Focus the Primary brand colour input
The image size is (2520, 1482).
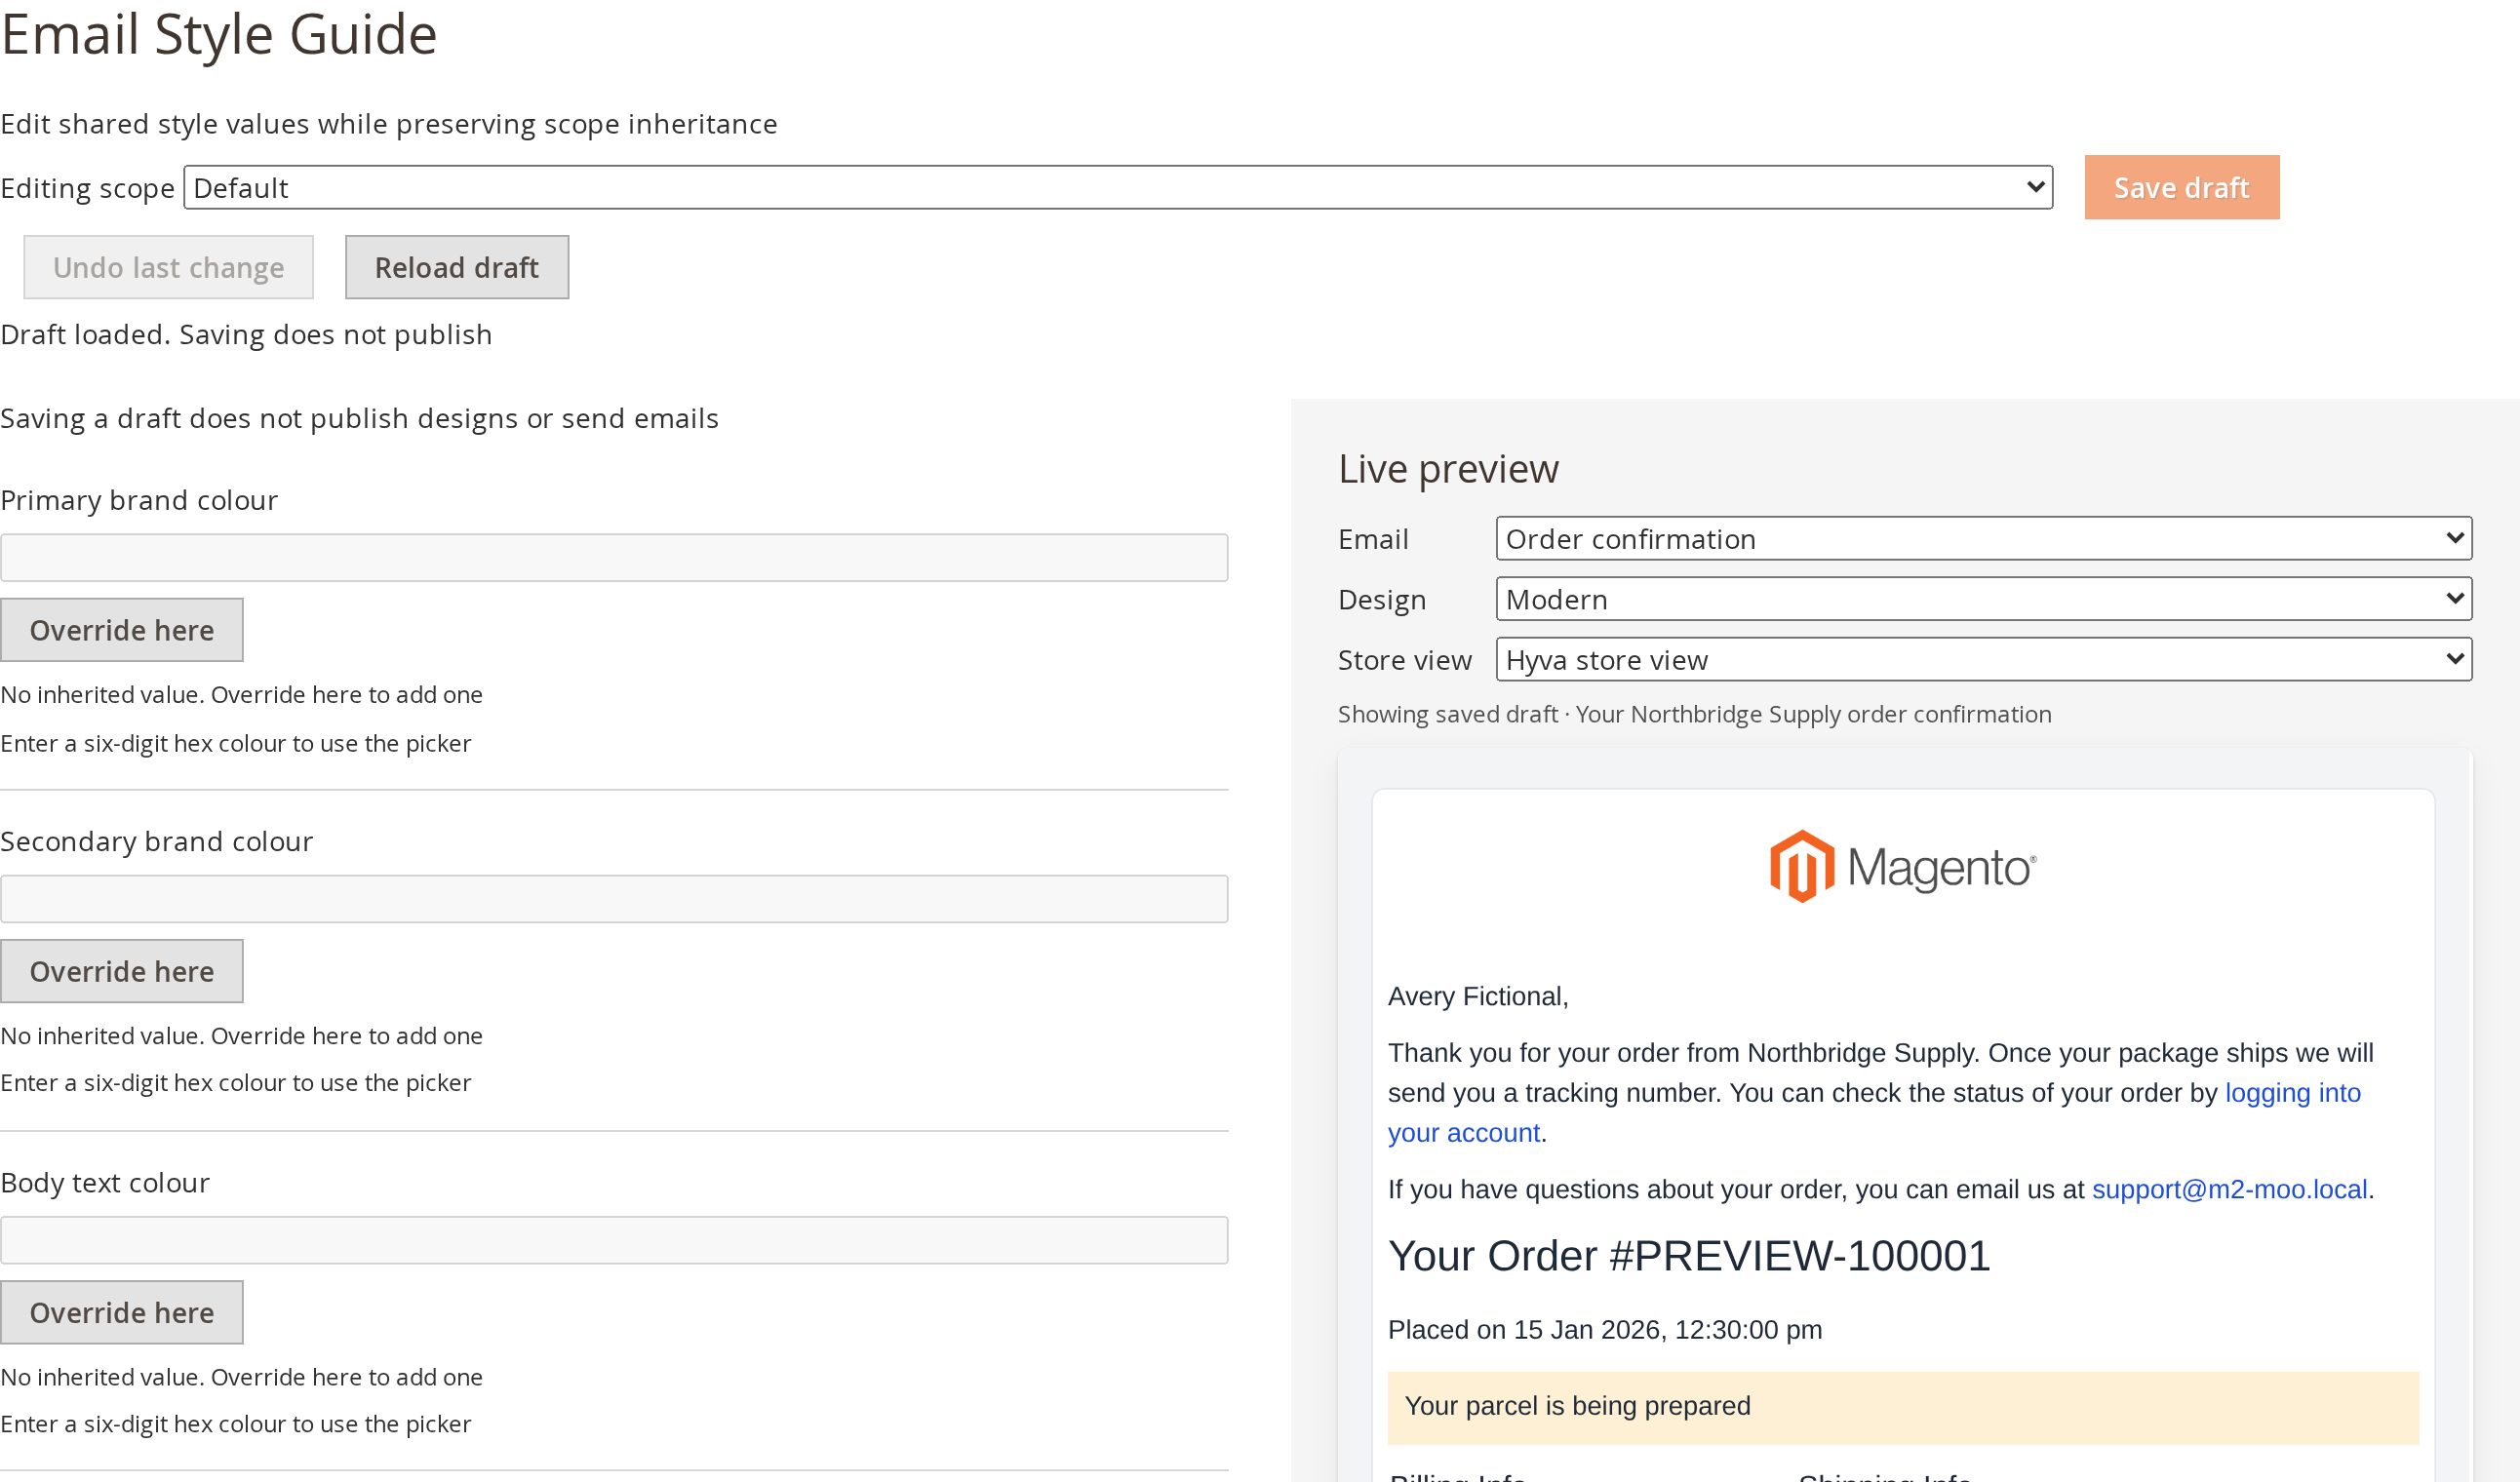614,558
